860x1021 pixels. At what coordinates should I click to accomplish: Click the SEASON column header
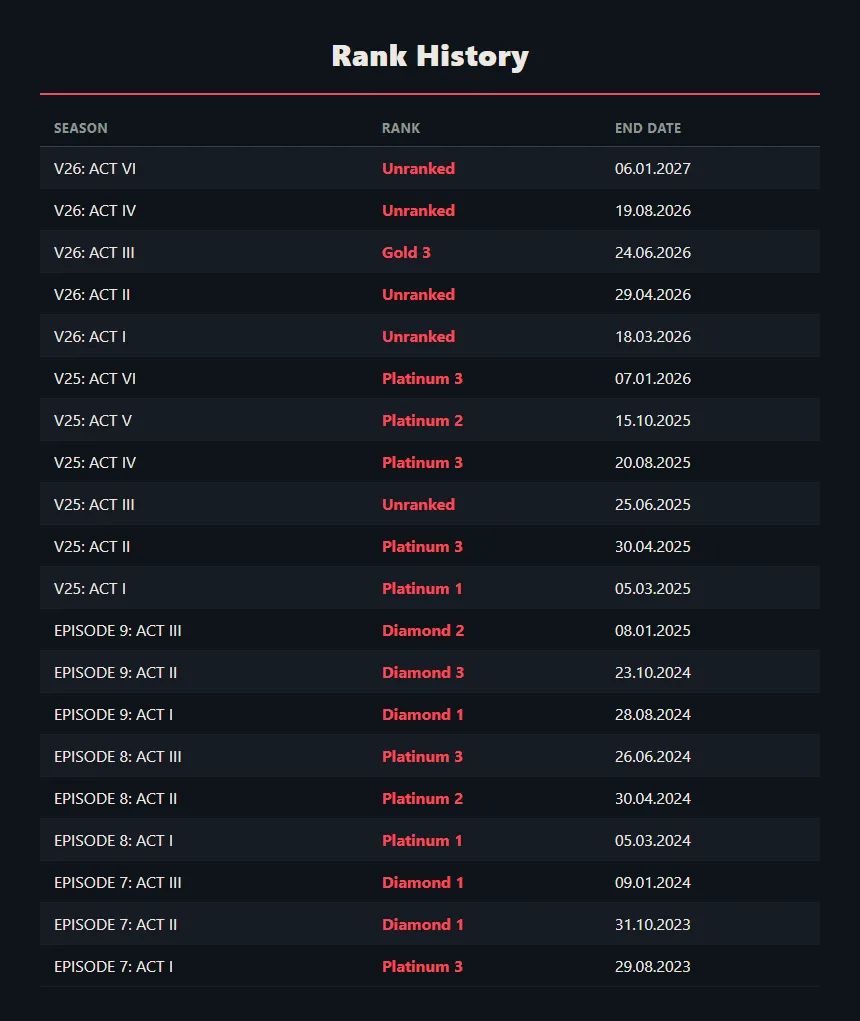coord(81,128)
